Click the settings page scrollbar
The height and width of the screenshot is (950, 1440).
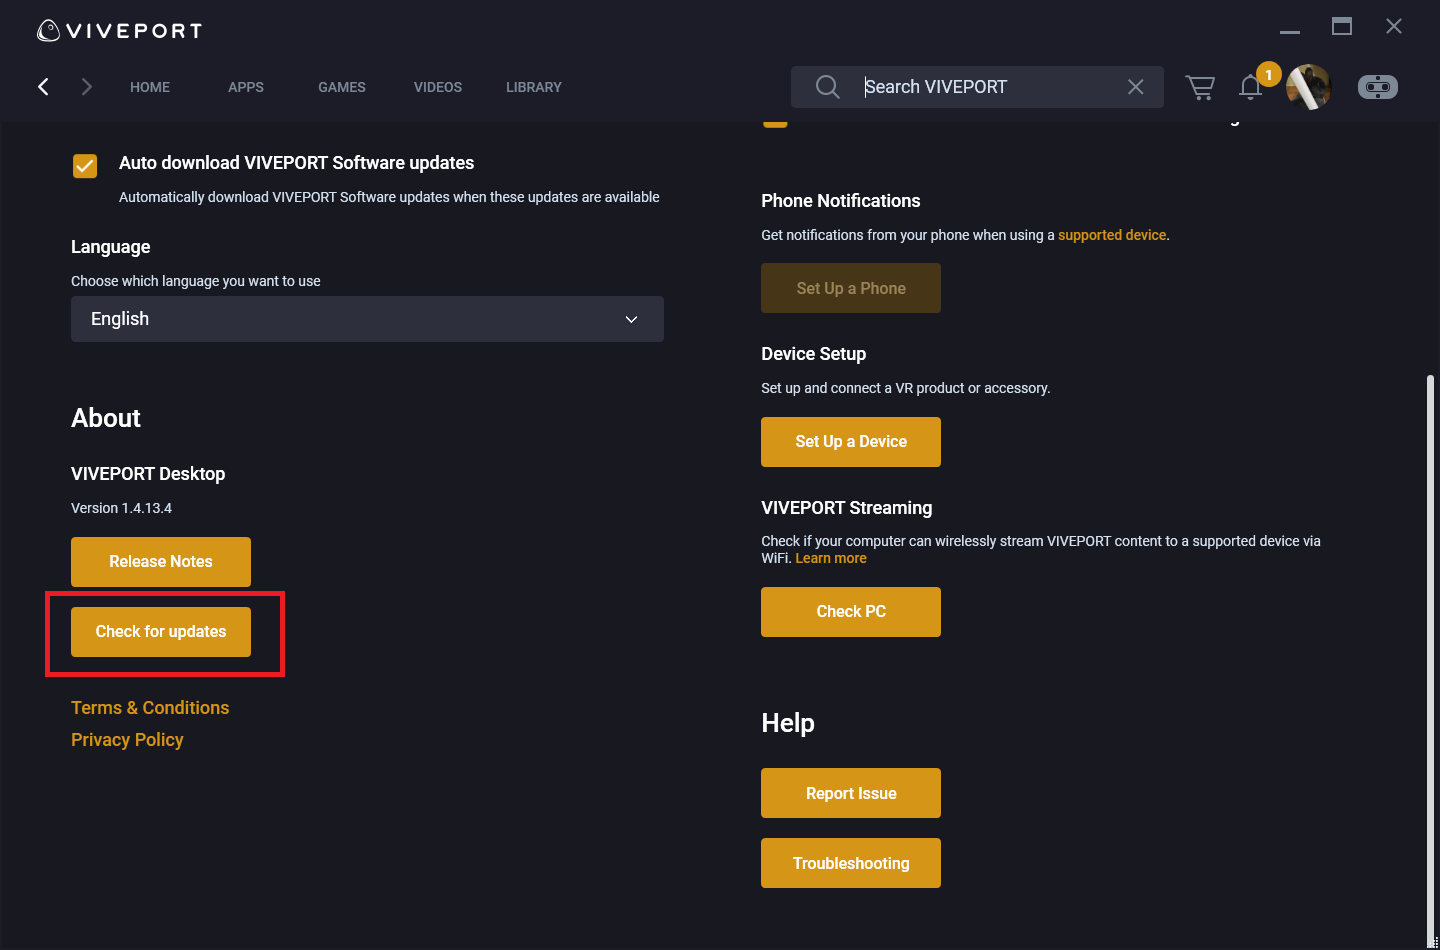(1430, 660)
